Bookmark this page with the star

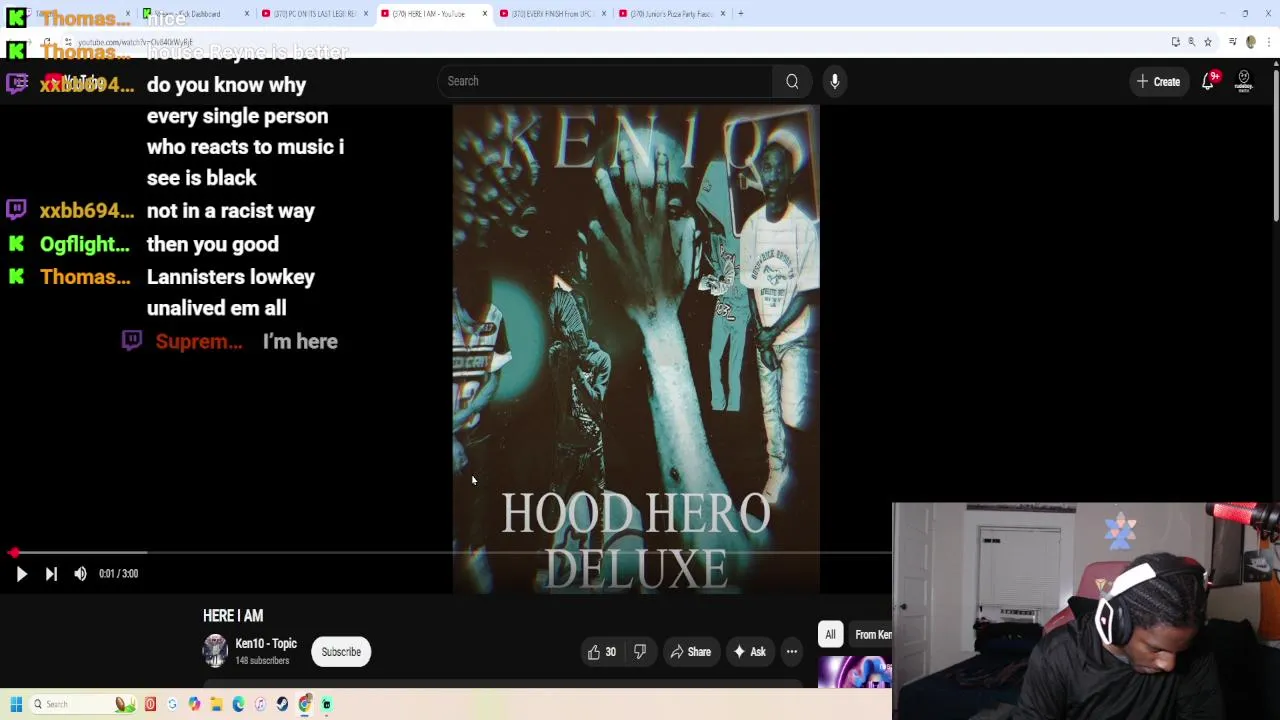click(1208, 42)
